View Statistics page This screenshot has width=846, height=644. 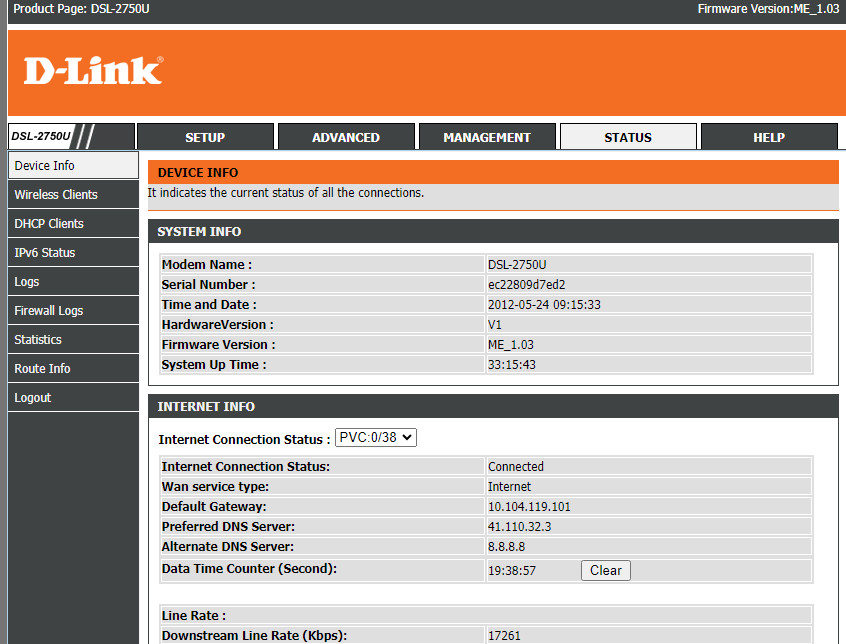click(x=73, y=339)
